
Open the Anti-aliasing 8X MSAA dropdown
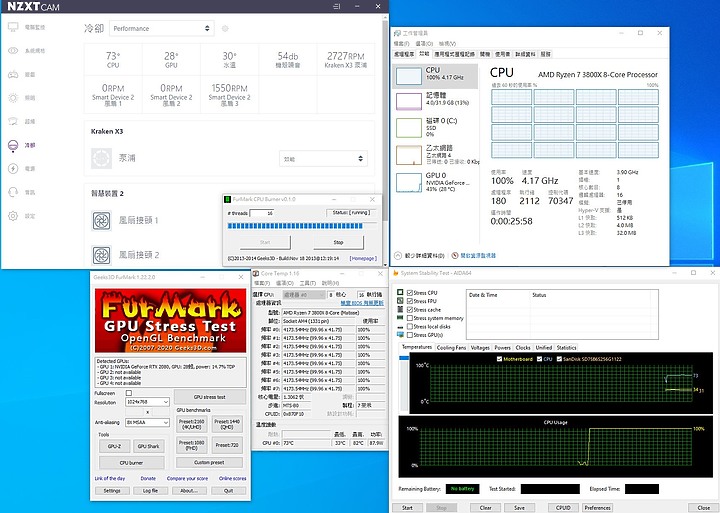(147, 423)
